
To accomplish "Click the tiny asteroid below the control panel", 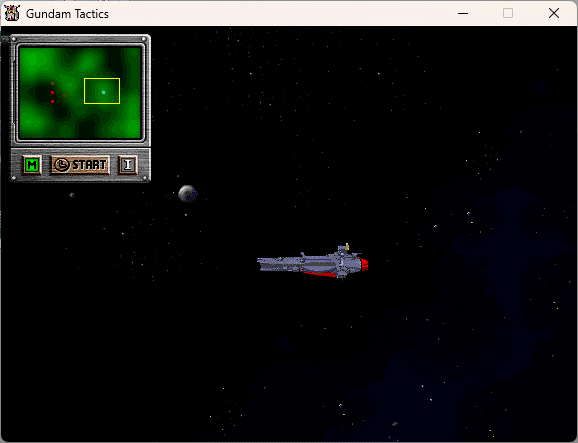I will point(72,195).
